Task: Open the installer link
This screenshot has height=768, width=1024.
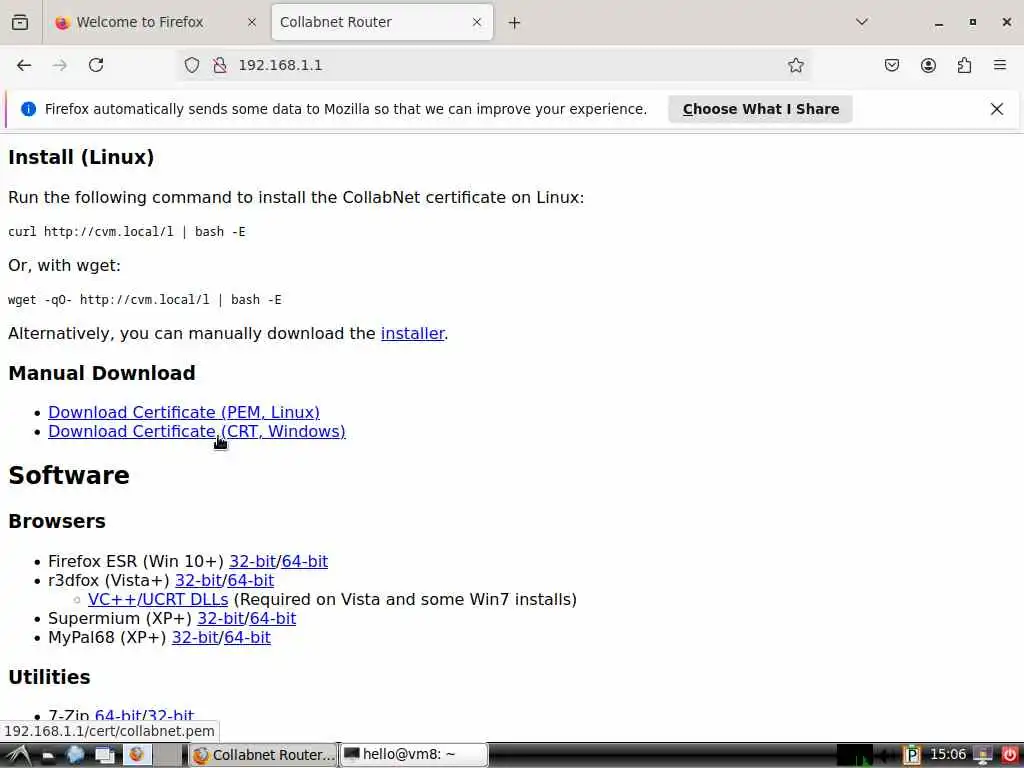Action: coord(412,334)
